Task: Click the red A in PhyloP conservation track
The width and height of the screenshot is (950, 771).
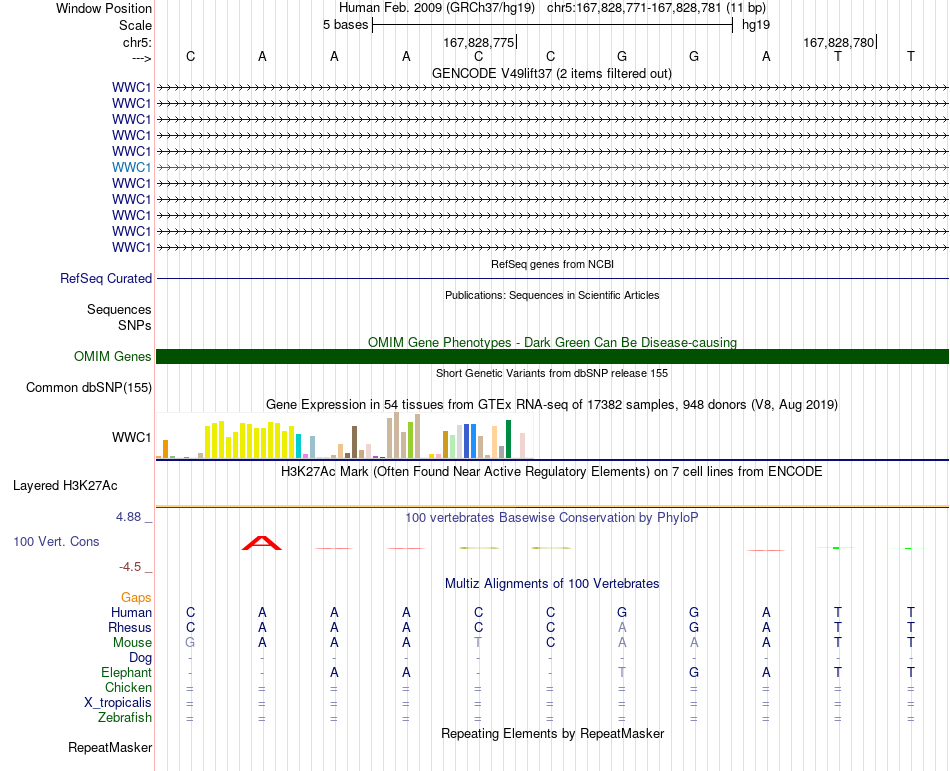Action: coord(262,543)
